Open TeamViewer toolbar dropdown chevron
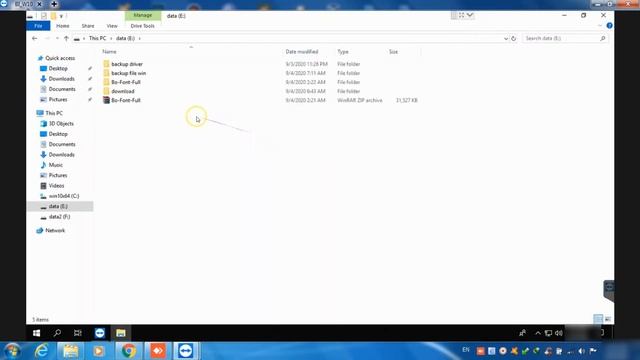This screenshot has width=640, height=360. coord(470,15)
